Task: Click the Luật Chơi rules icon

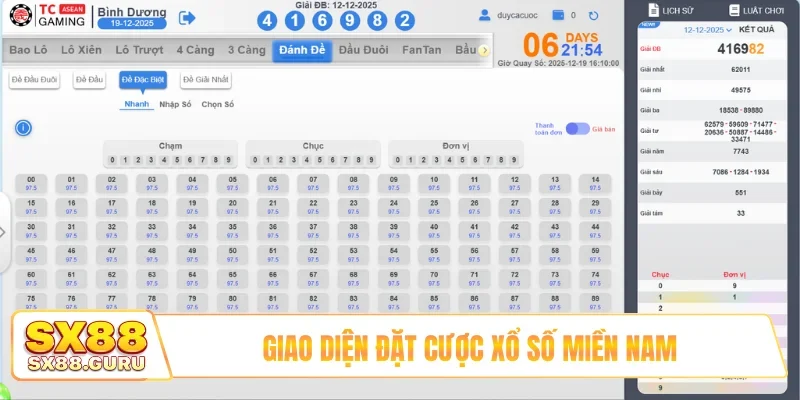Action: pos(734,10)
